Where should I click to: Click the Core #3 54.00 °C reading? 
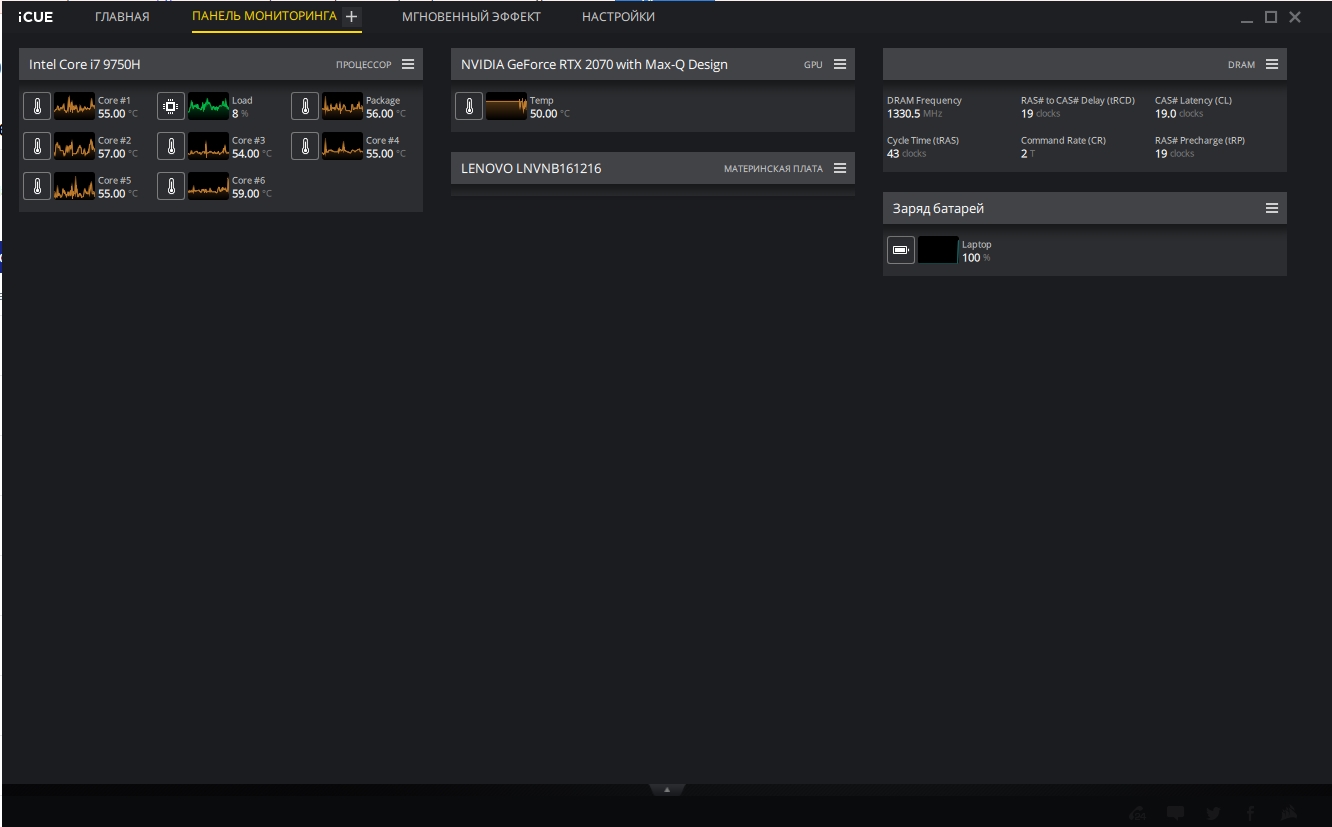point(252,154)
